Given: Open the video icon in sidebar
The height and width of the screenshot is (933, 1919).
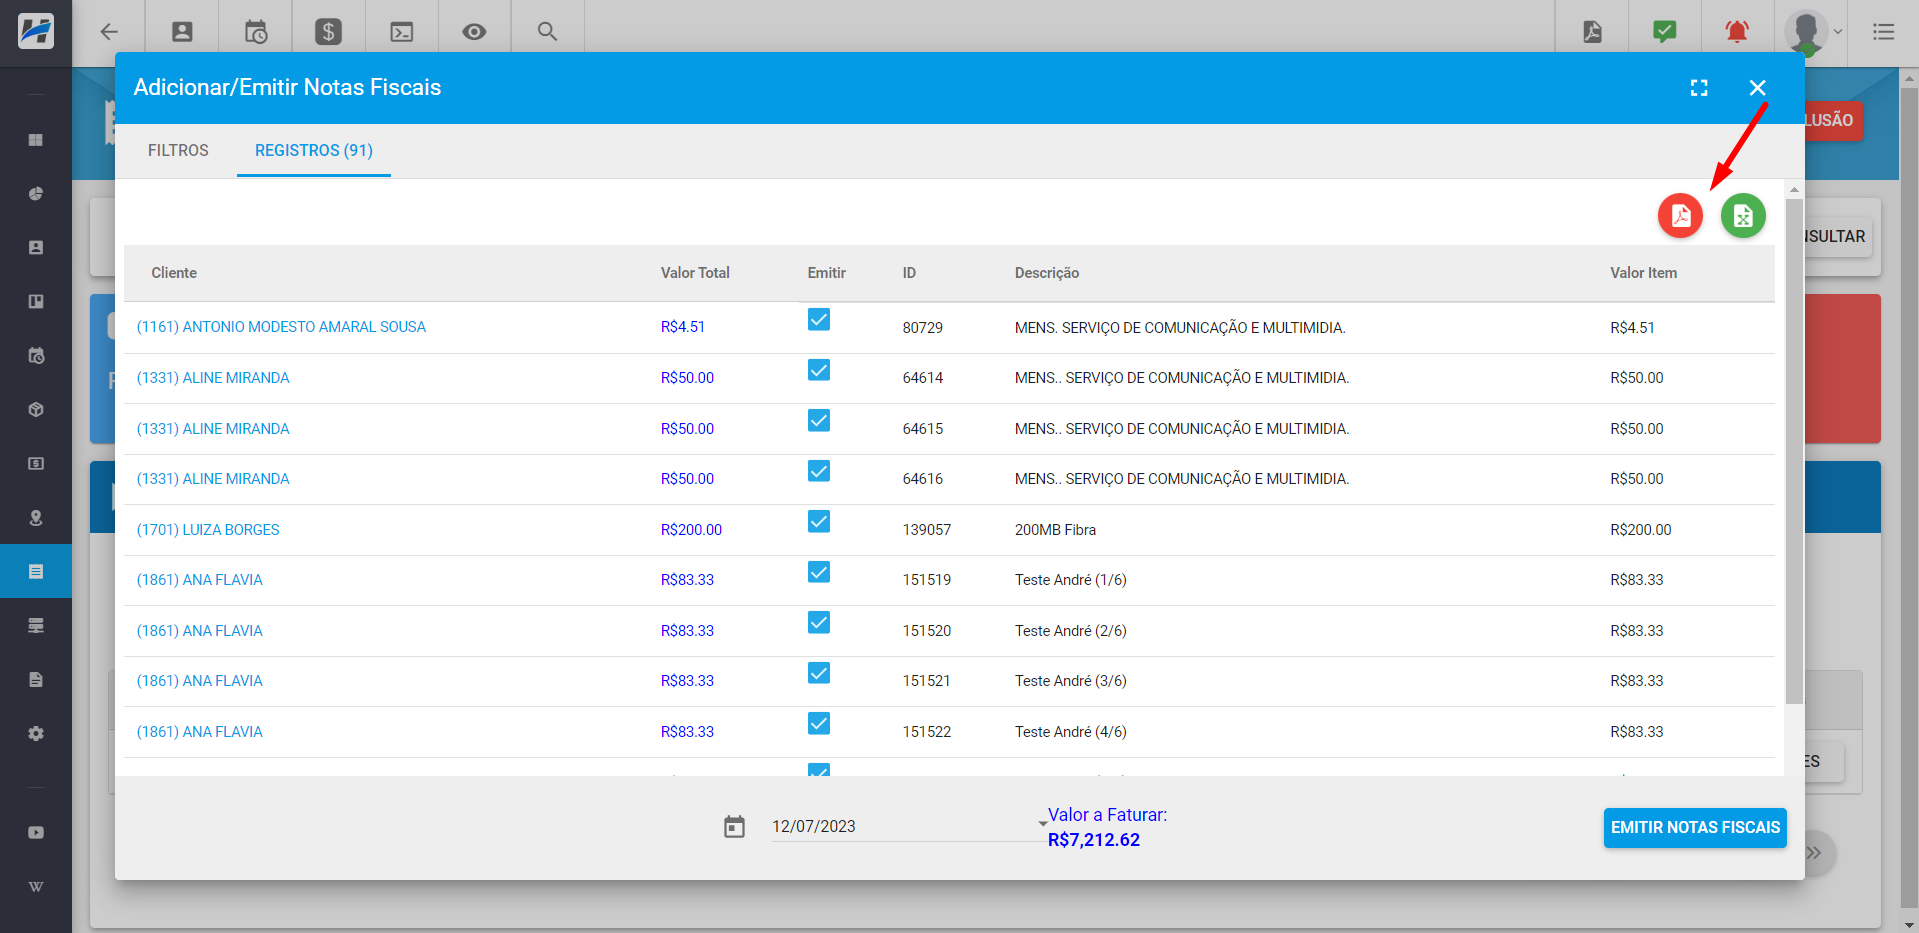Looking at the screenshot, I should (36, 832).
